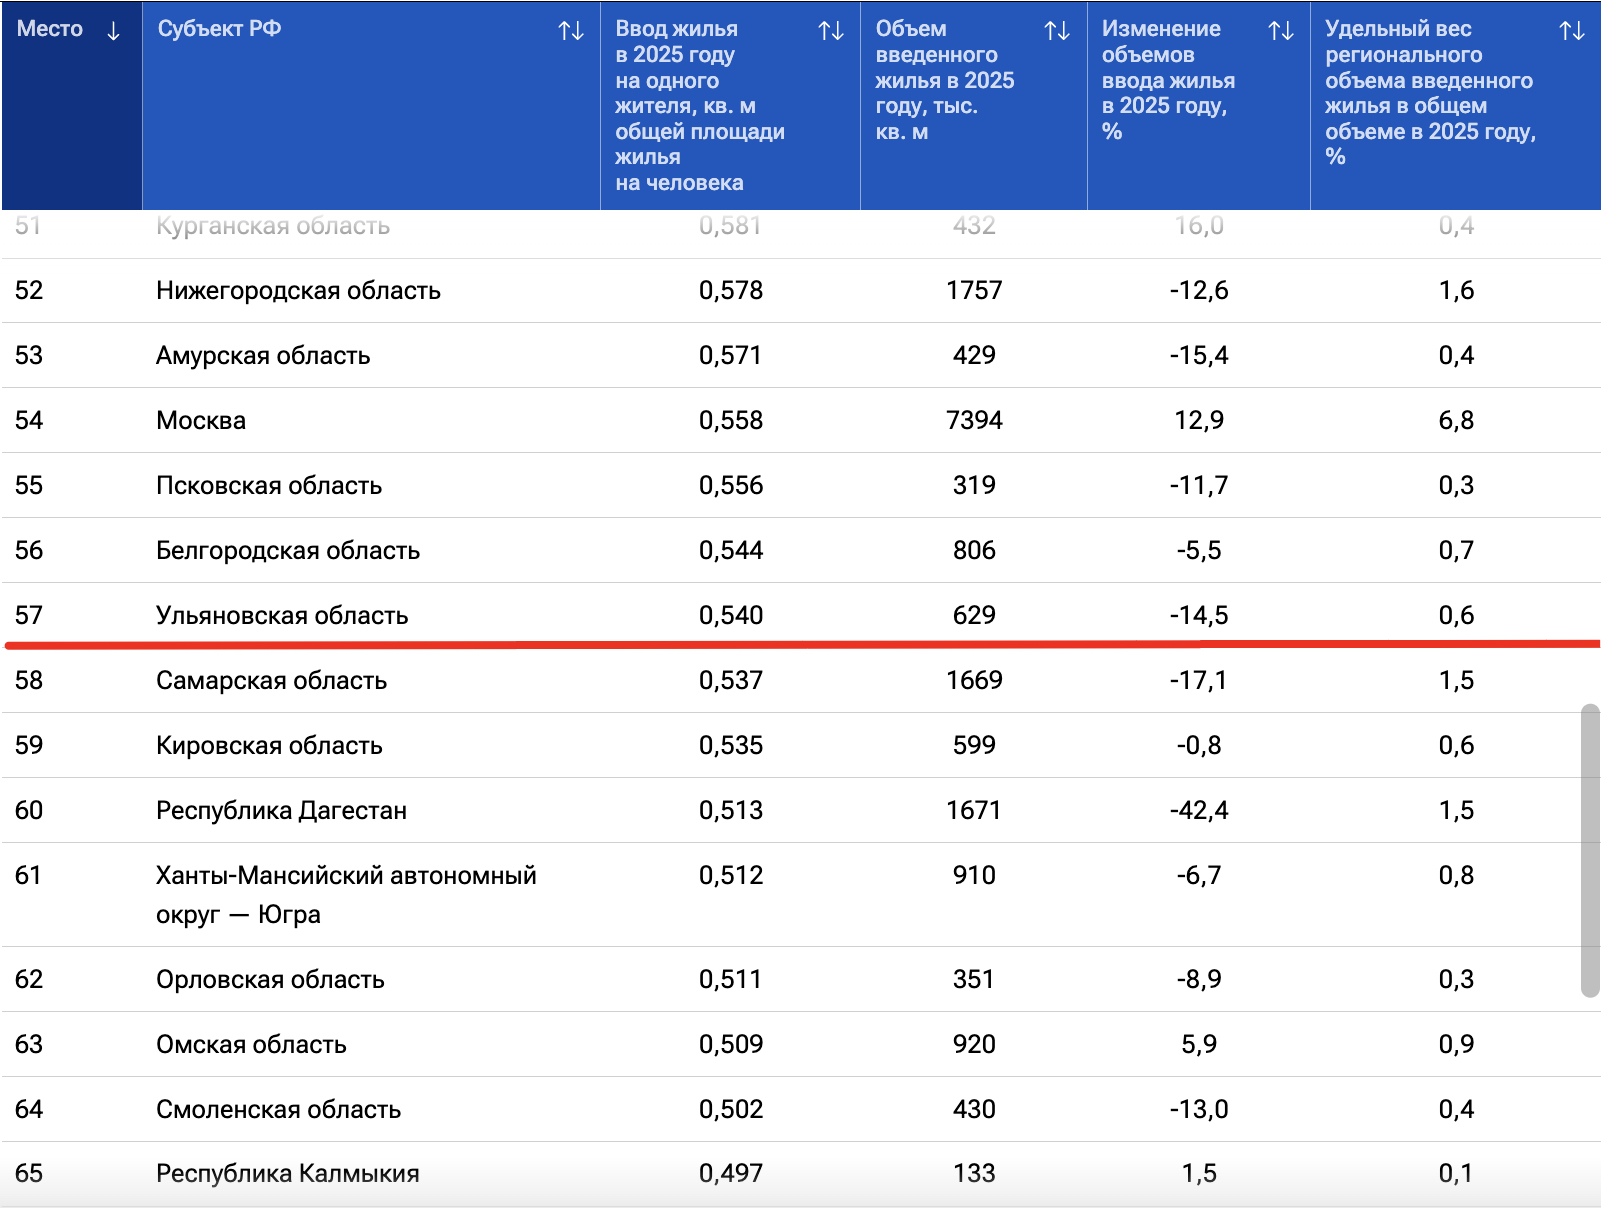Click Ханты-Мансийский автономный округ — Югра cell

click(345, 894)
